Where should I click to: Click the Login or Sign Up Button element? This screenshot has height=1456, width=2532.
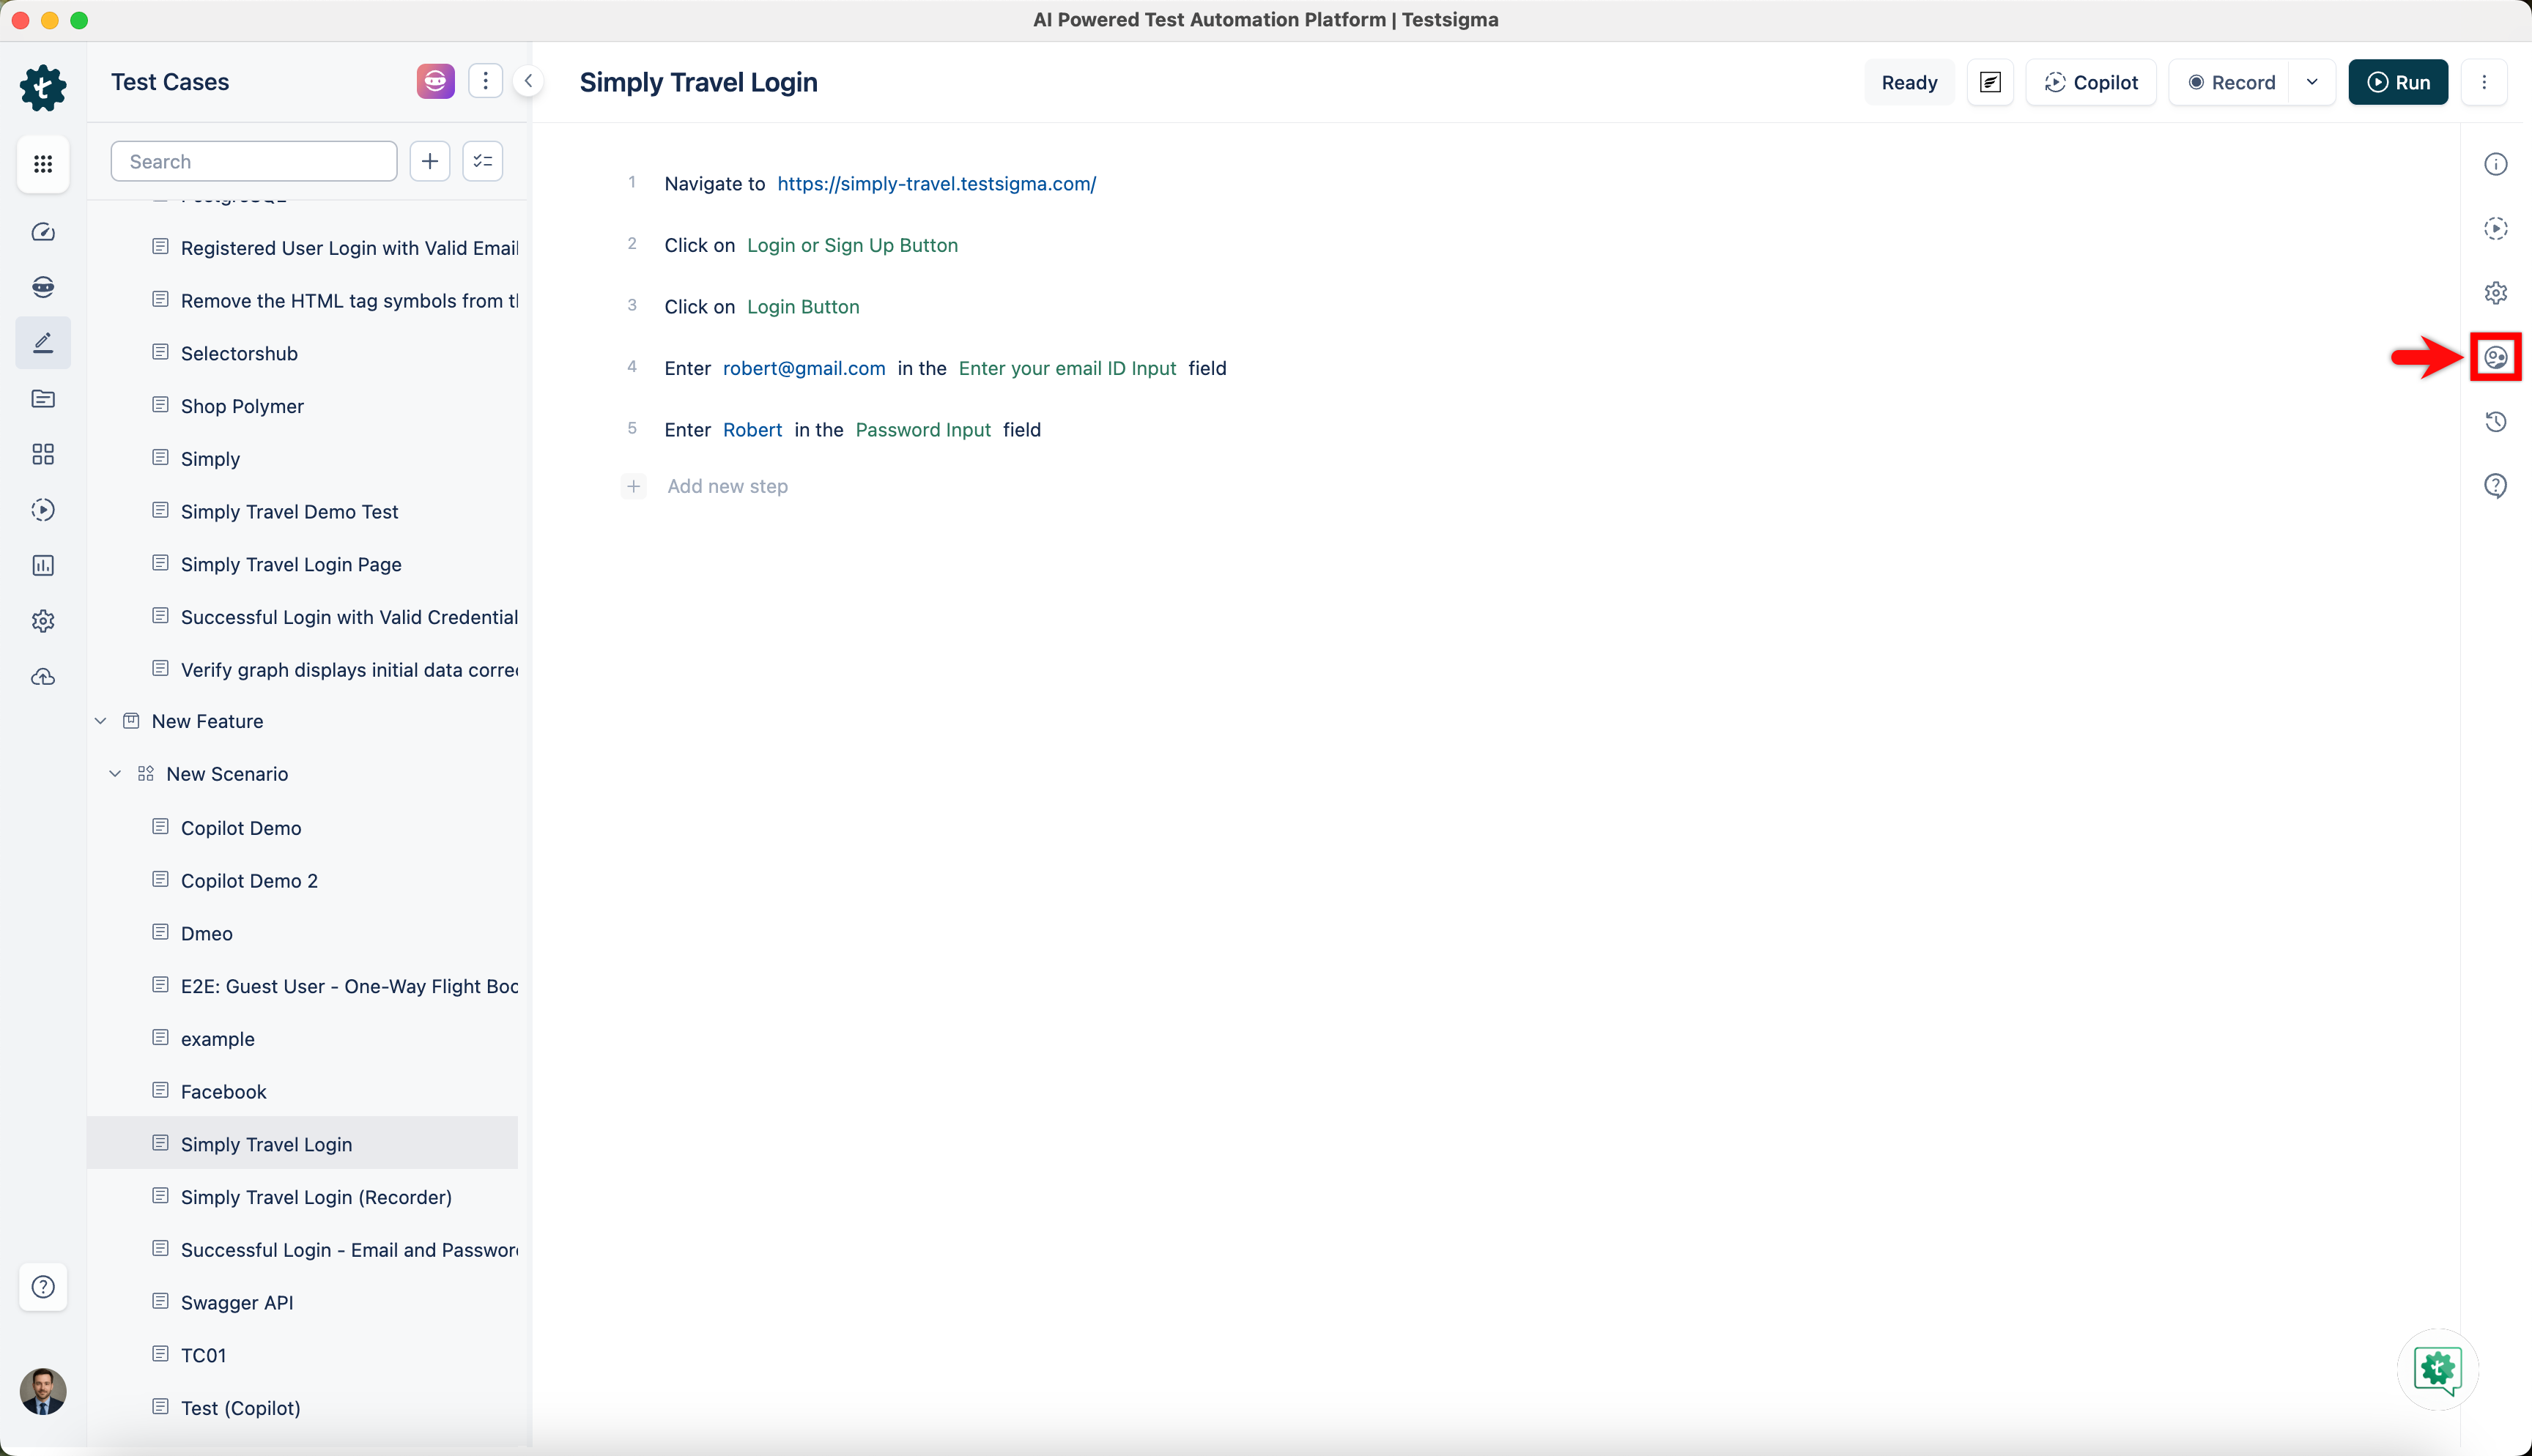[x=852, y=245]
